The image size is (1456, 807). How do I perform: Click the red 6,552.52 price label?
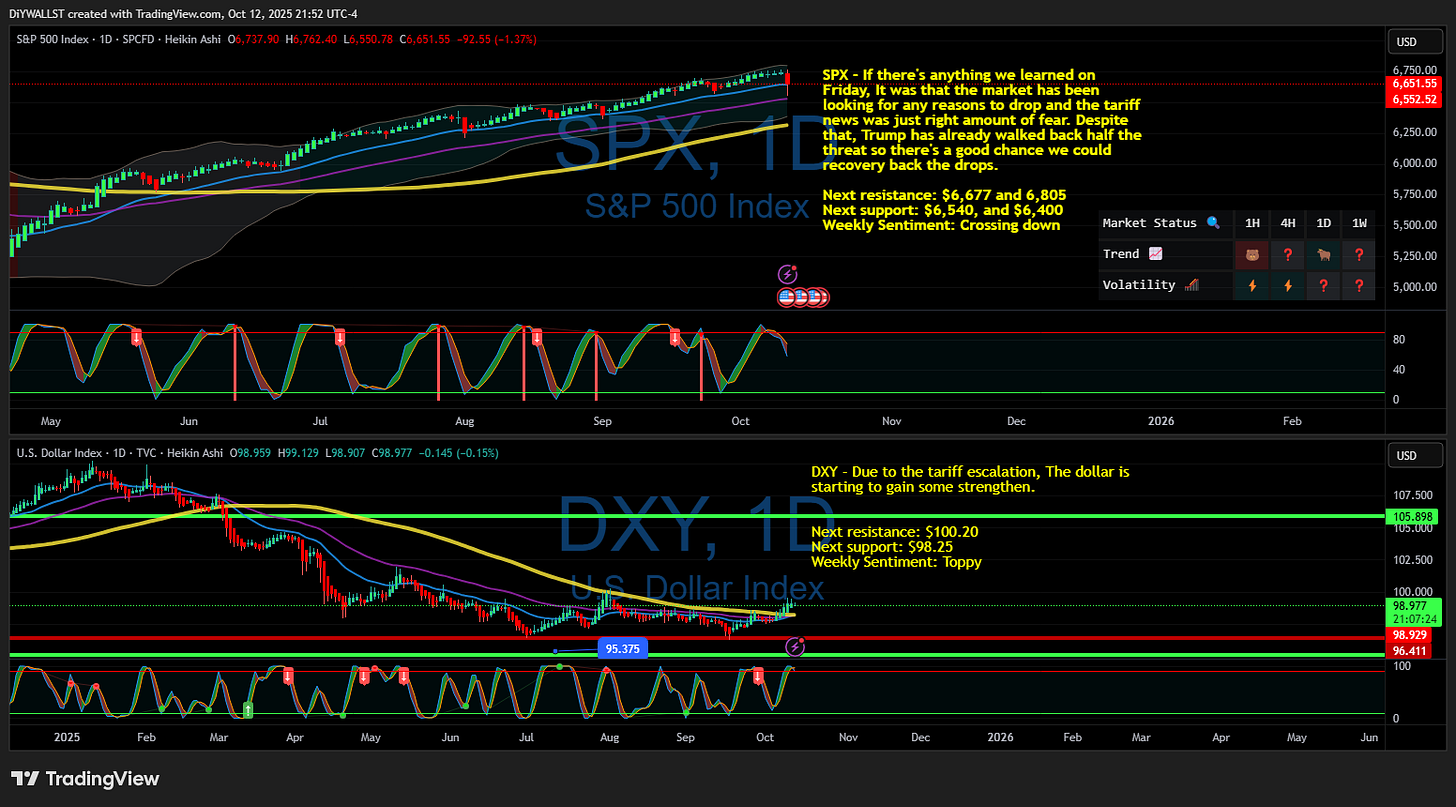coord(1414,99)
